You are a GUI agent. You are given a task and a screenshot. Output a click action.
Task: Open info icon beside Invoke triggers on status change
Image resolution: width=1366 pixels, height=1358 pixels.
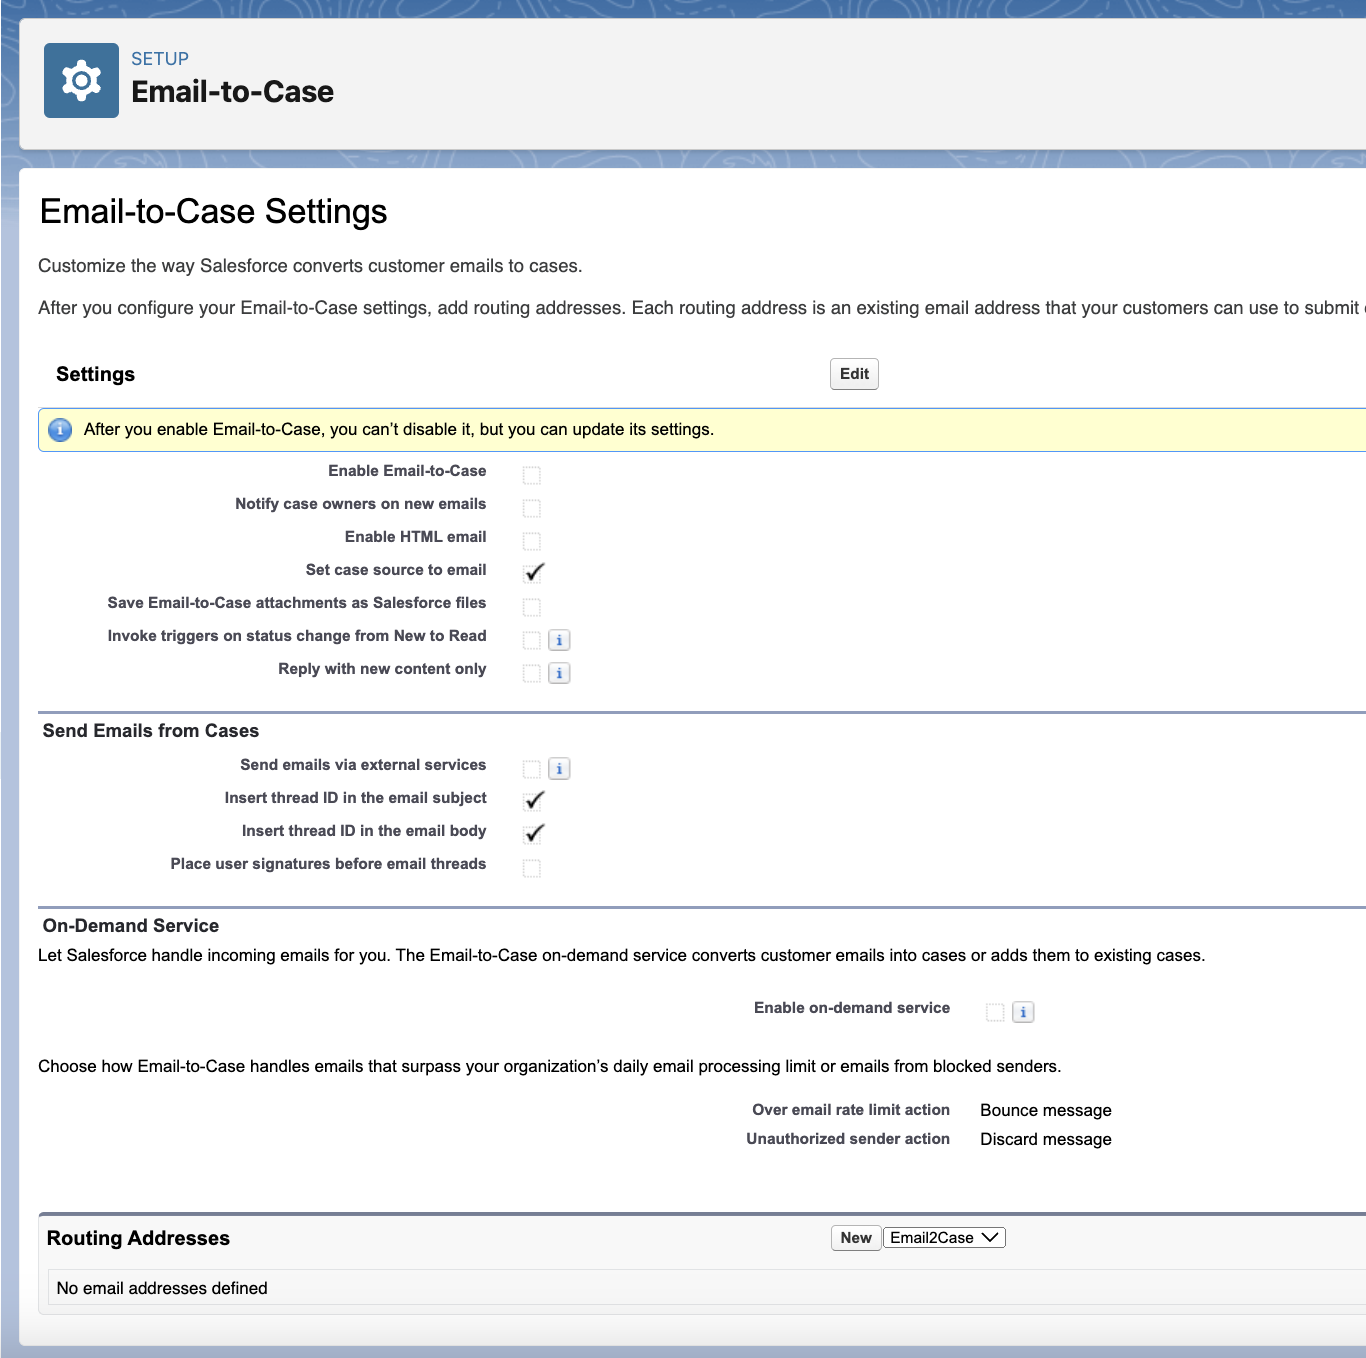559,640
